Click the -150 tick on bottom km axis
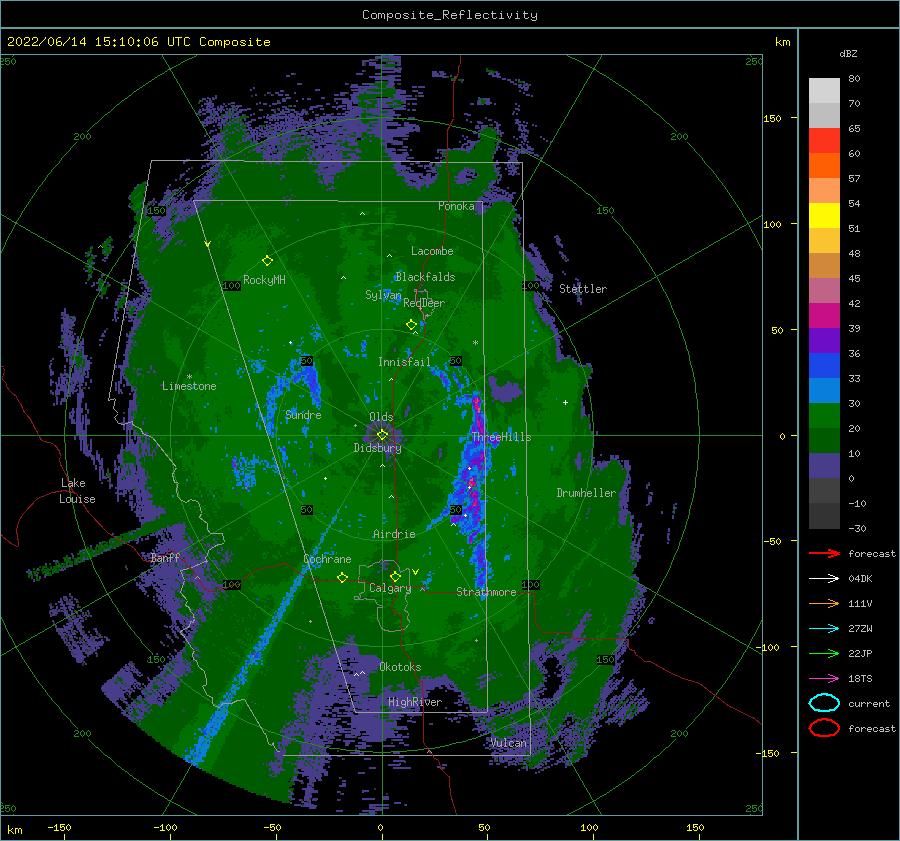 click(59, 827)
